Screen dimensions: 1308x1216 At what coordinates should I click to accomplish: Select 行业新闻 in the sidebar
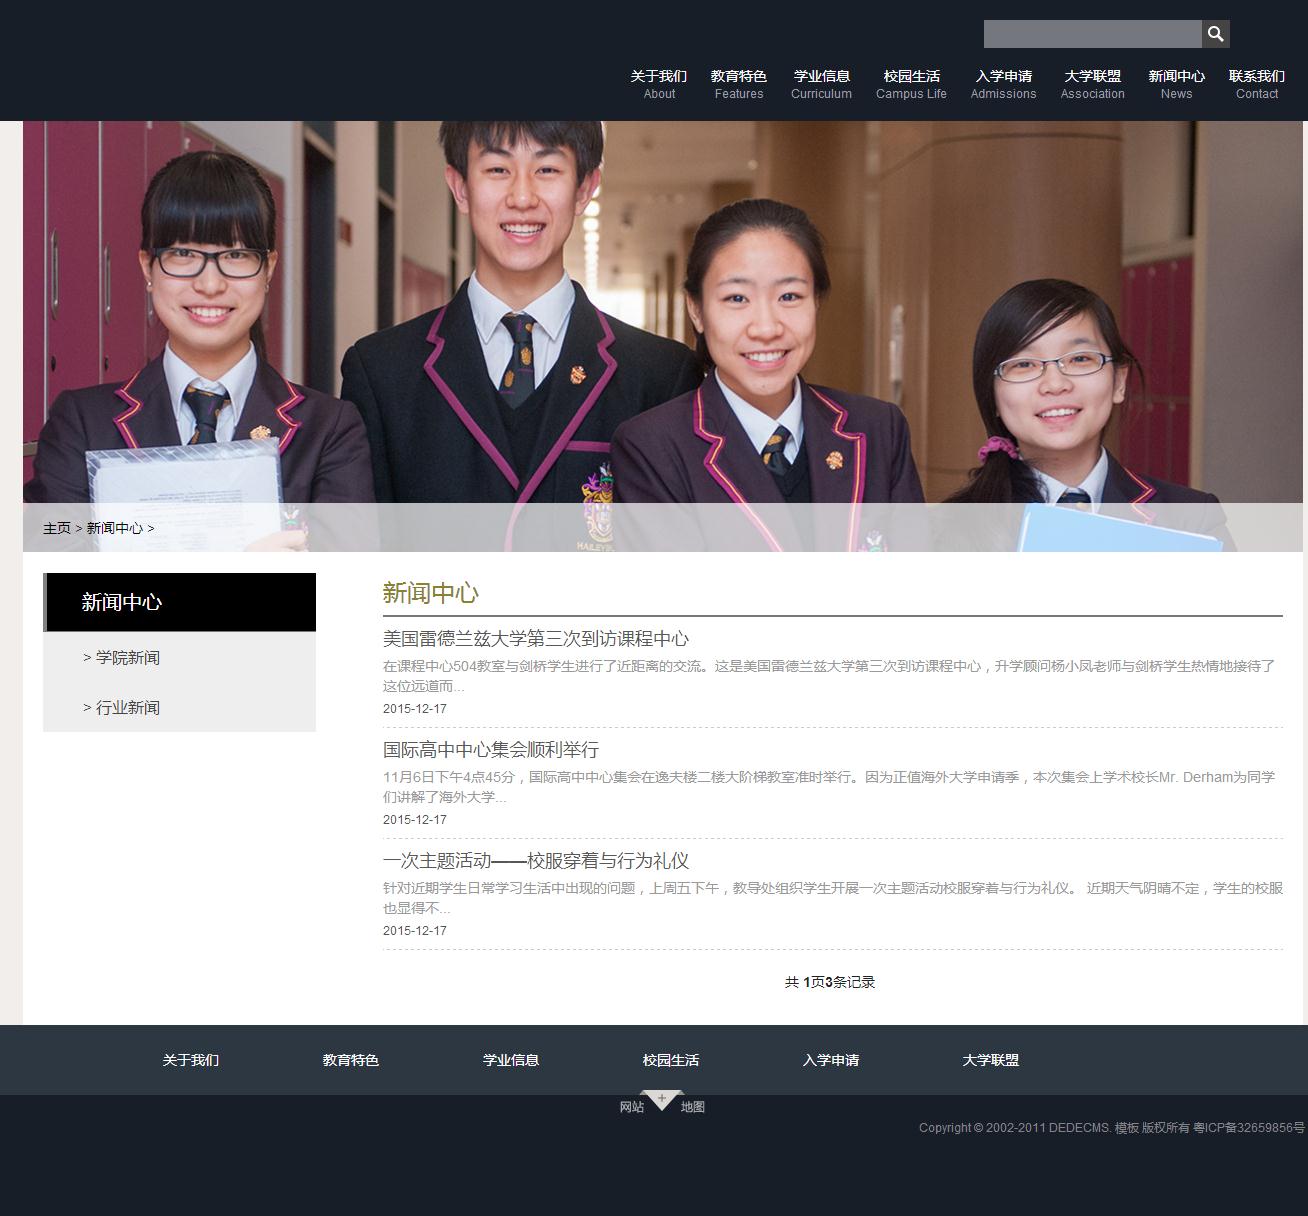127,707
